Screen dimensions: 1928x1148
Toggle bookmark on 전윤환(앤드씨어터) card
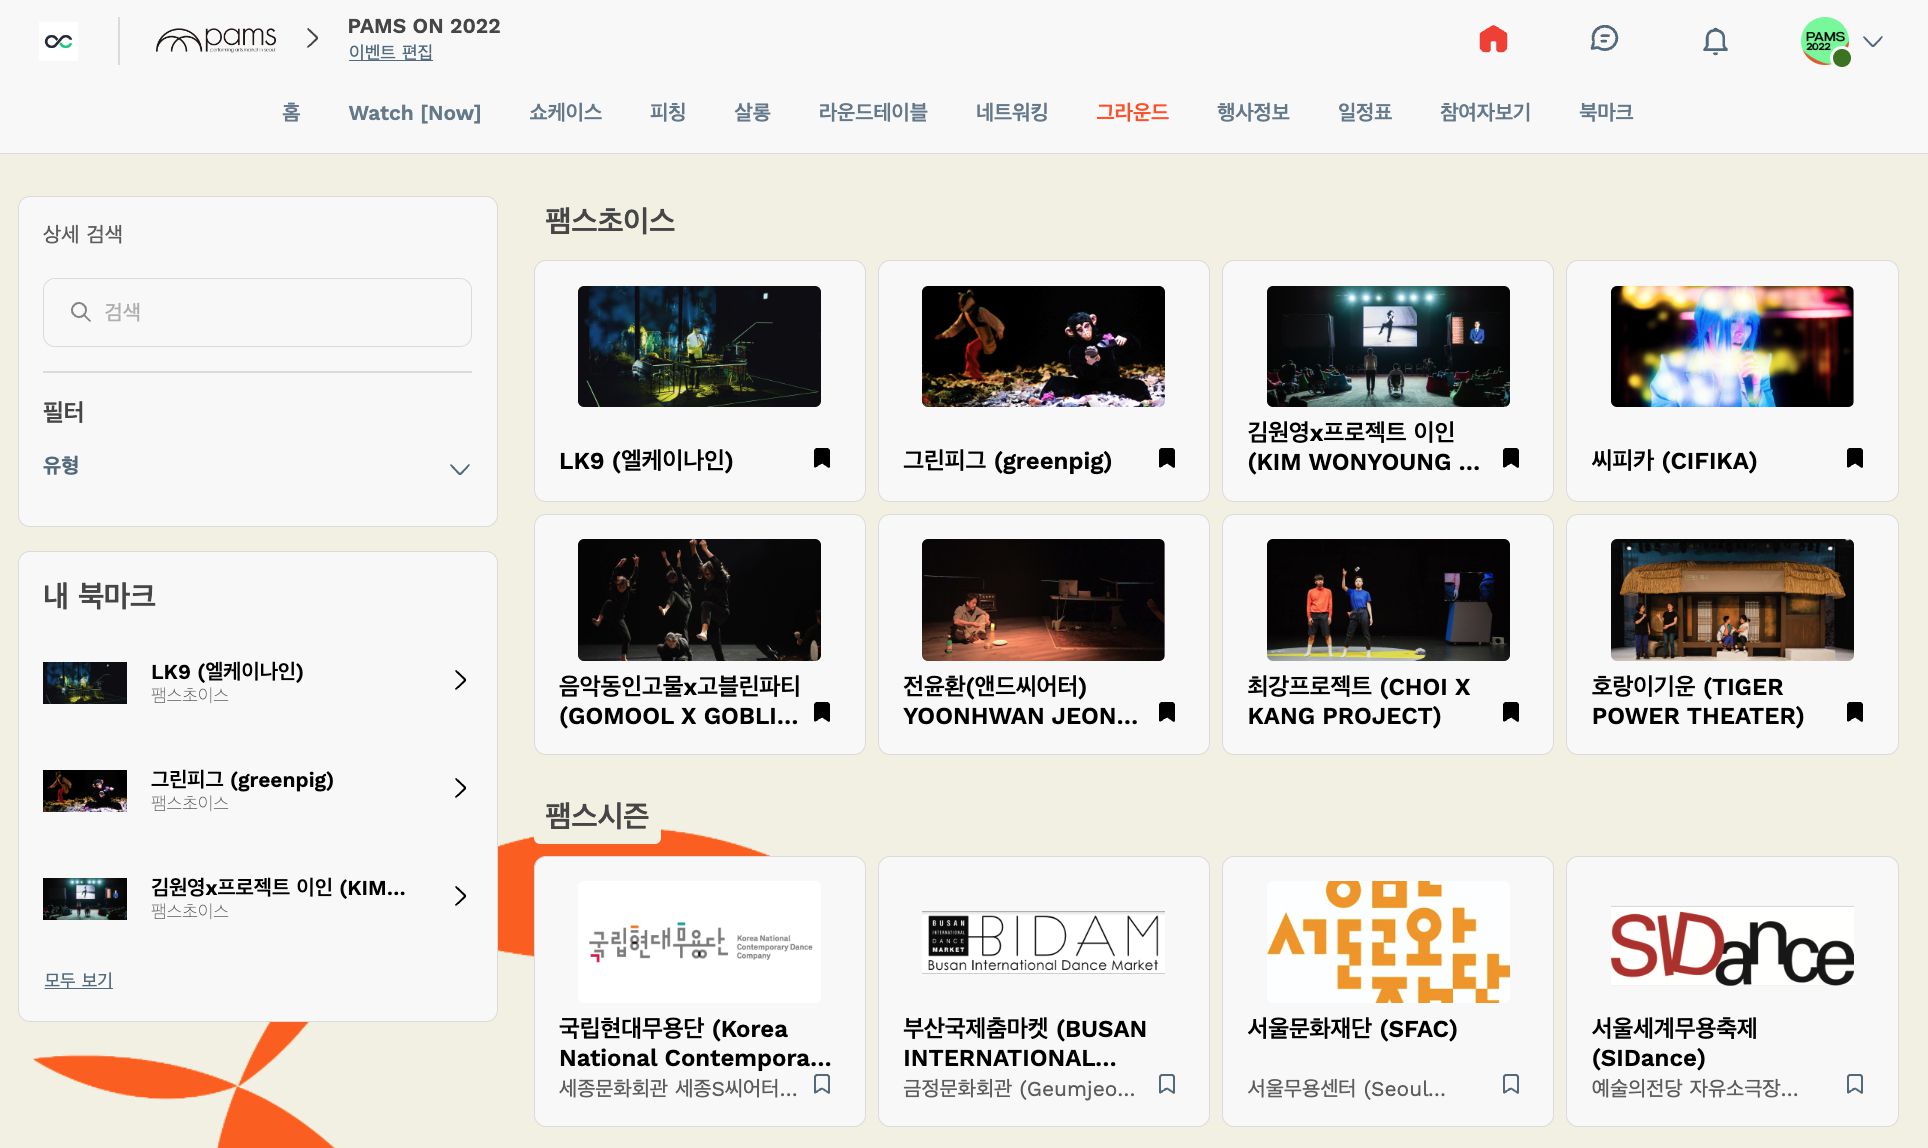(1167, 712)
